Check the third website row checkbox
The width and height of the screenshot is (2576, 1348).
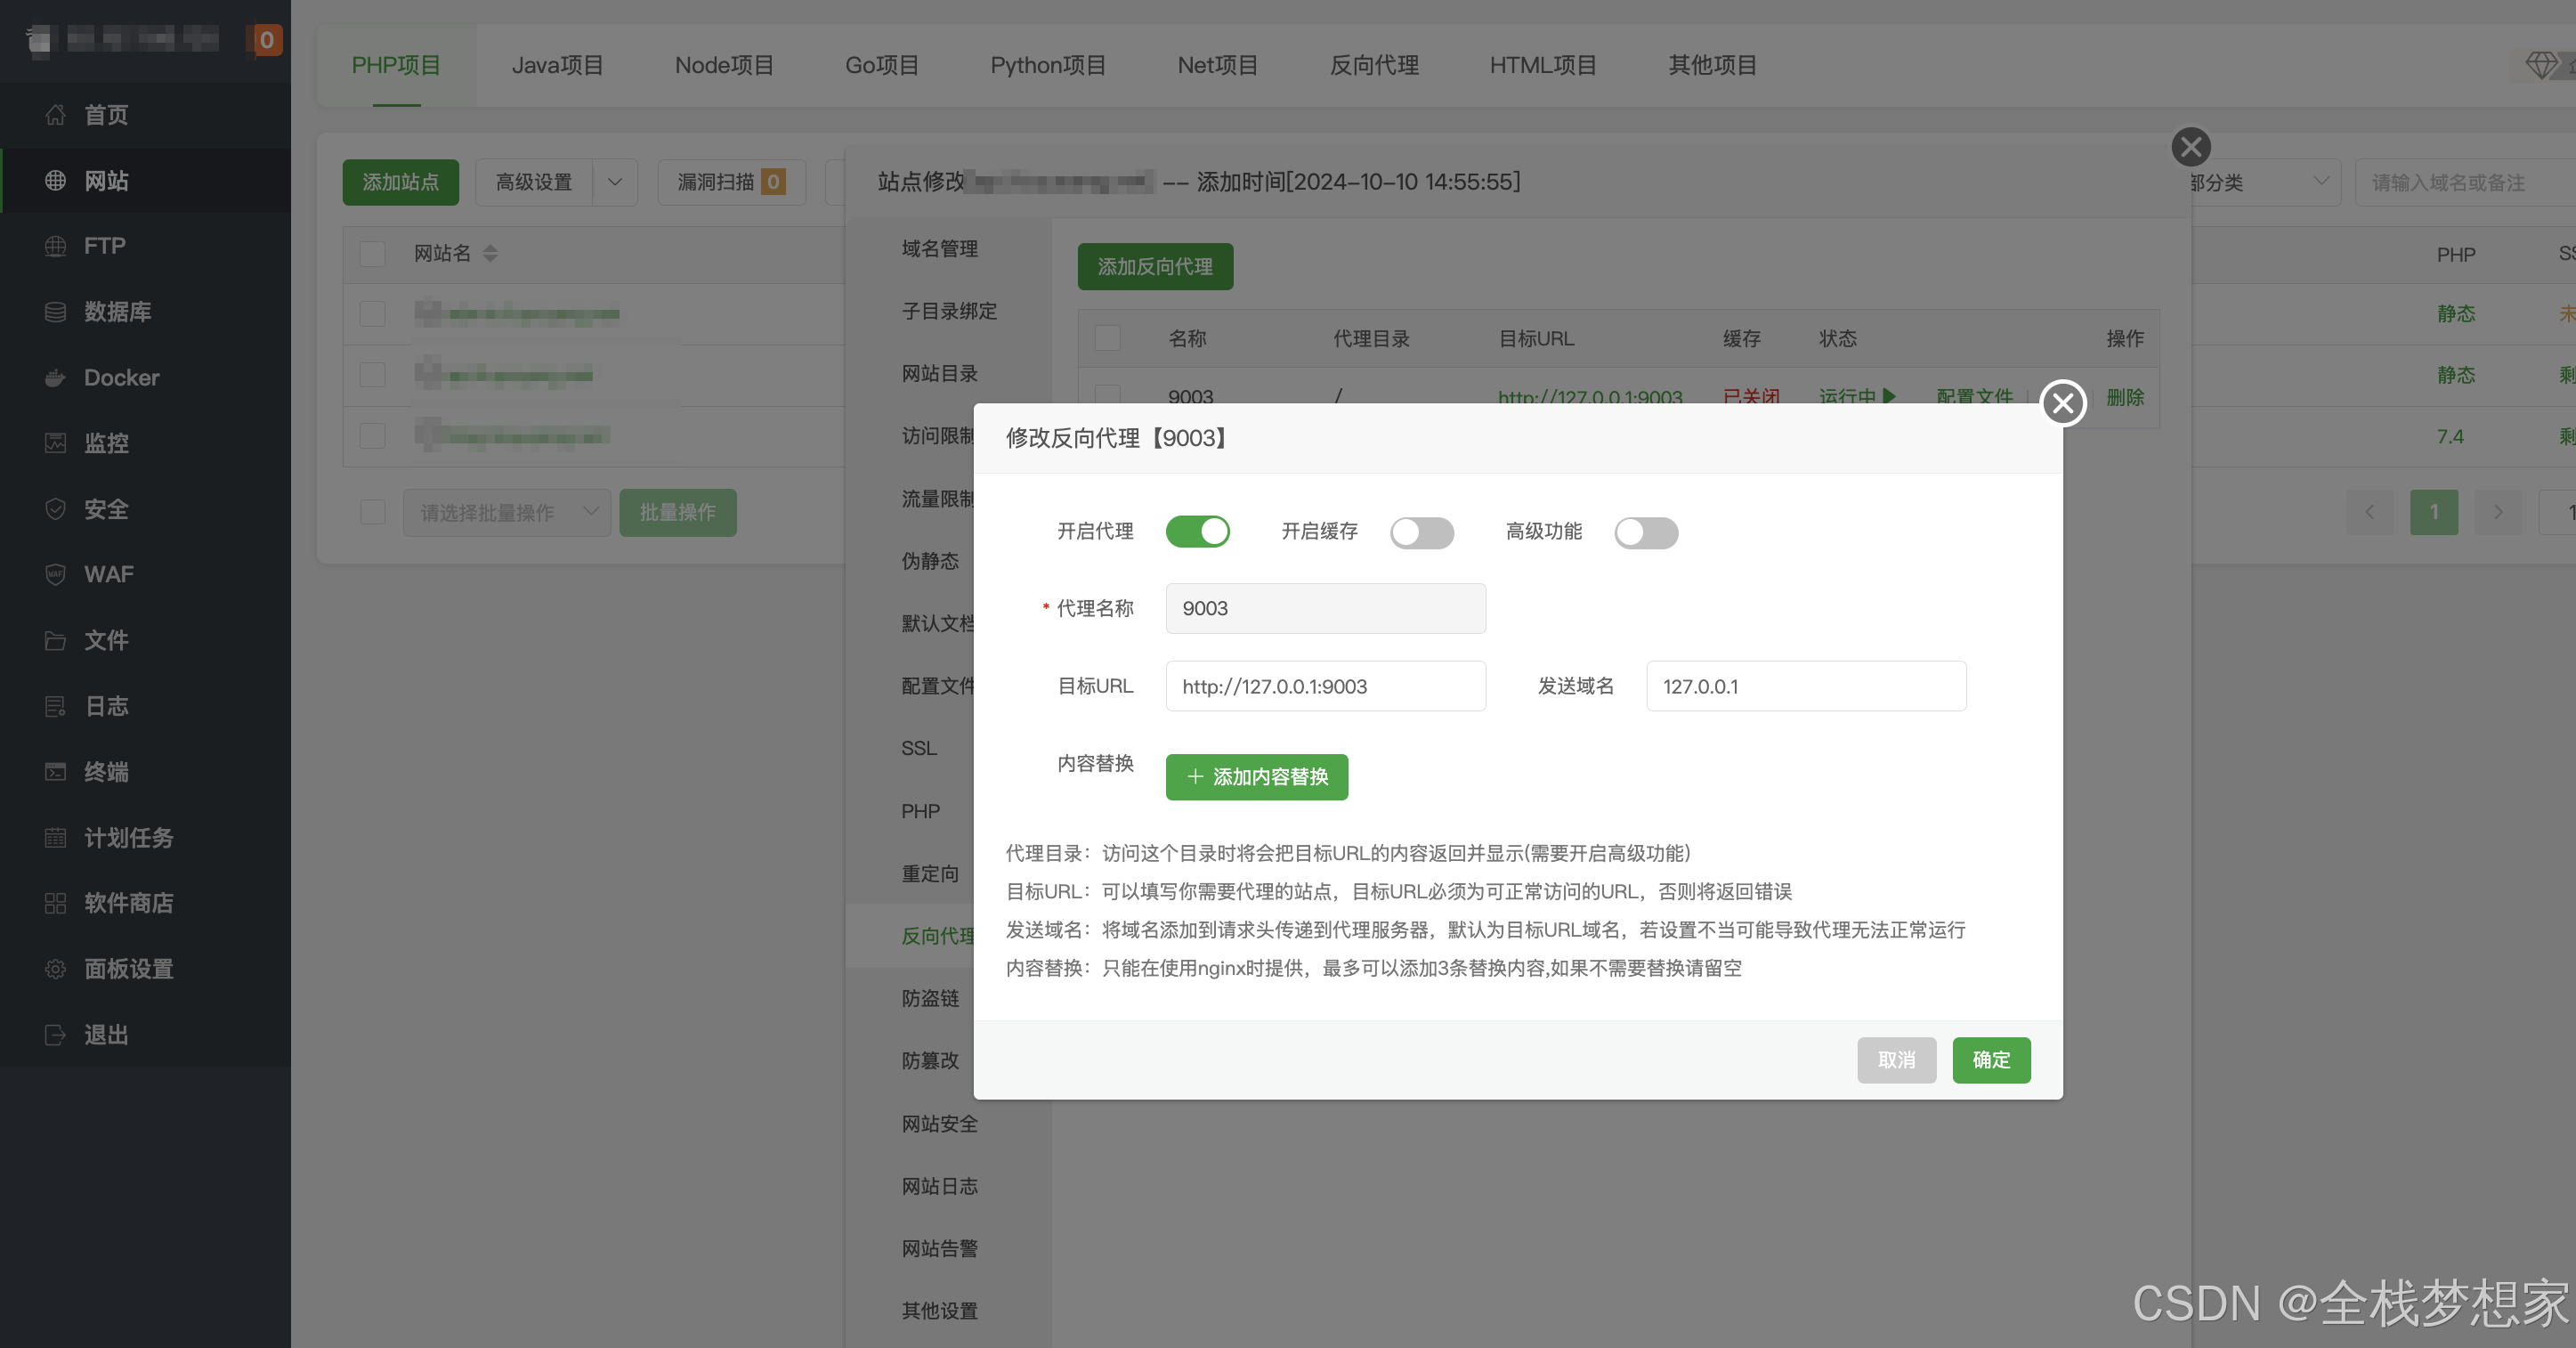[x=372, y=436]
